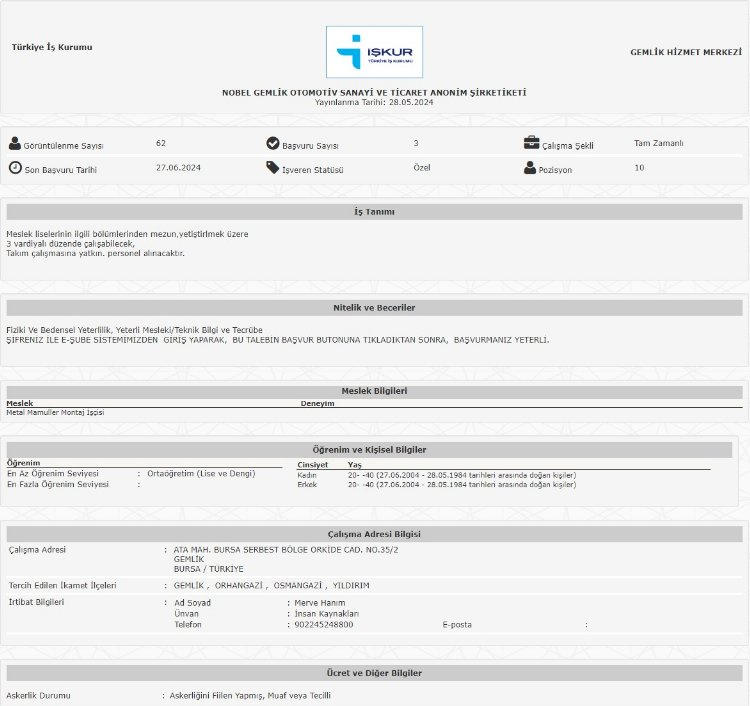Image resolution: width=750 pixels, height=706 pixels.
Task: Click the briefcase icon beside Çalışma Şekli
Action: coord(531,143)
